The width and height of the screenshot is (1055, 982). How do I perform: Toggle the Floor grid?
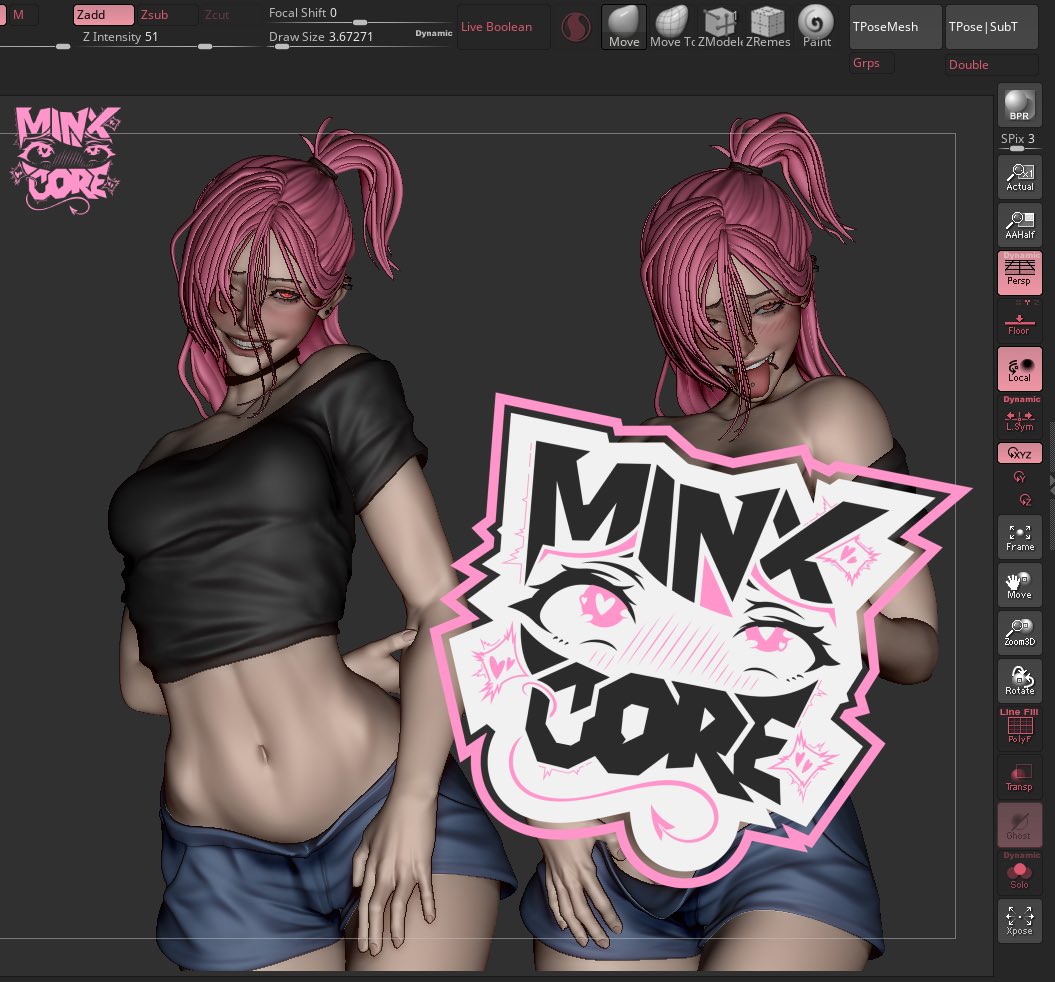click(x=1019, y=324)
